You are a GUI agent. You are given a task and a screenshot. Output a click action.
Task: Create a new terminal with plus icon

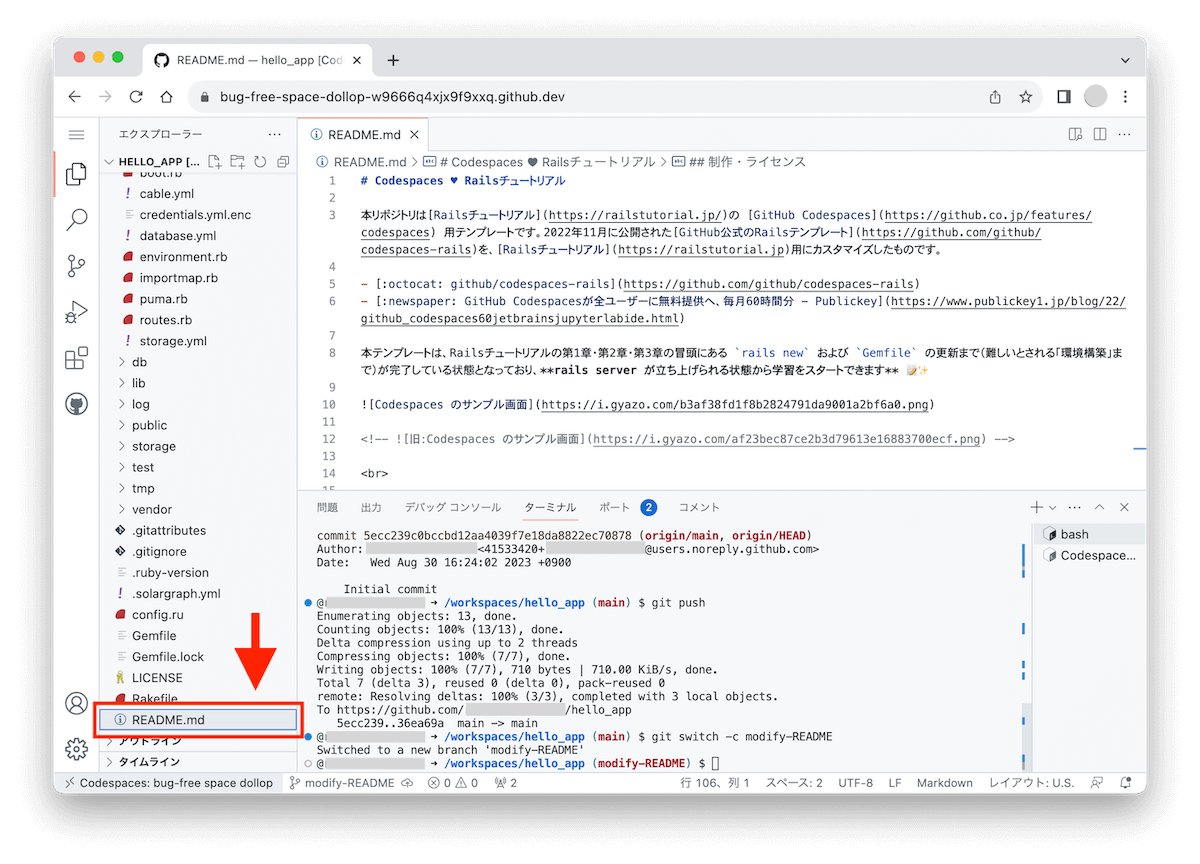point(1037,507)
